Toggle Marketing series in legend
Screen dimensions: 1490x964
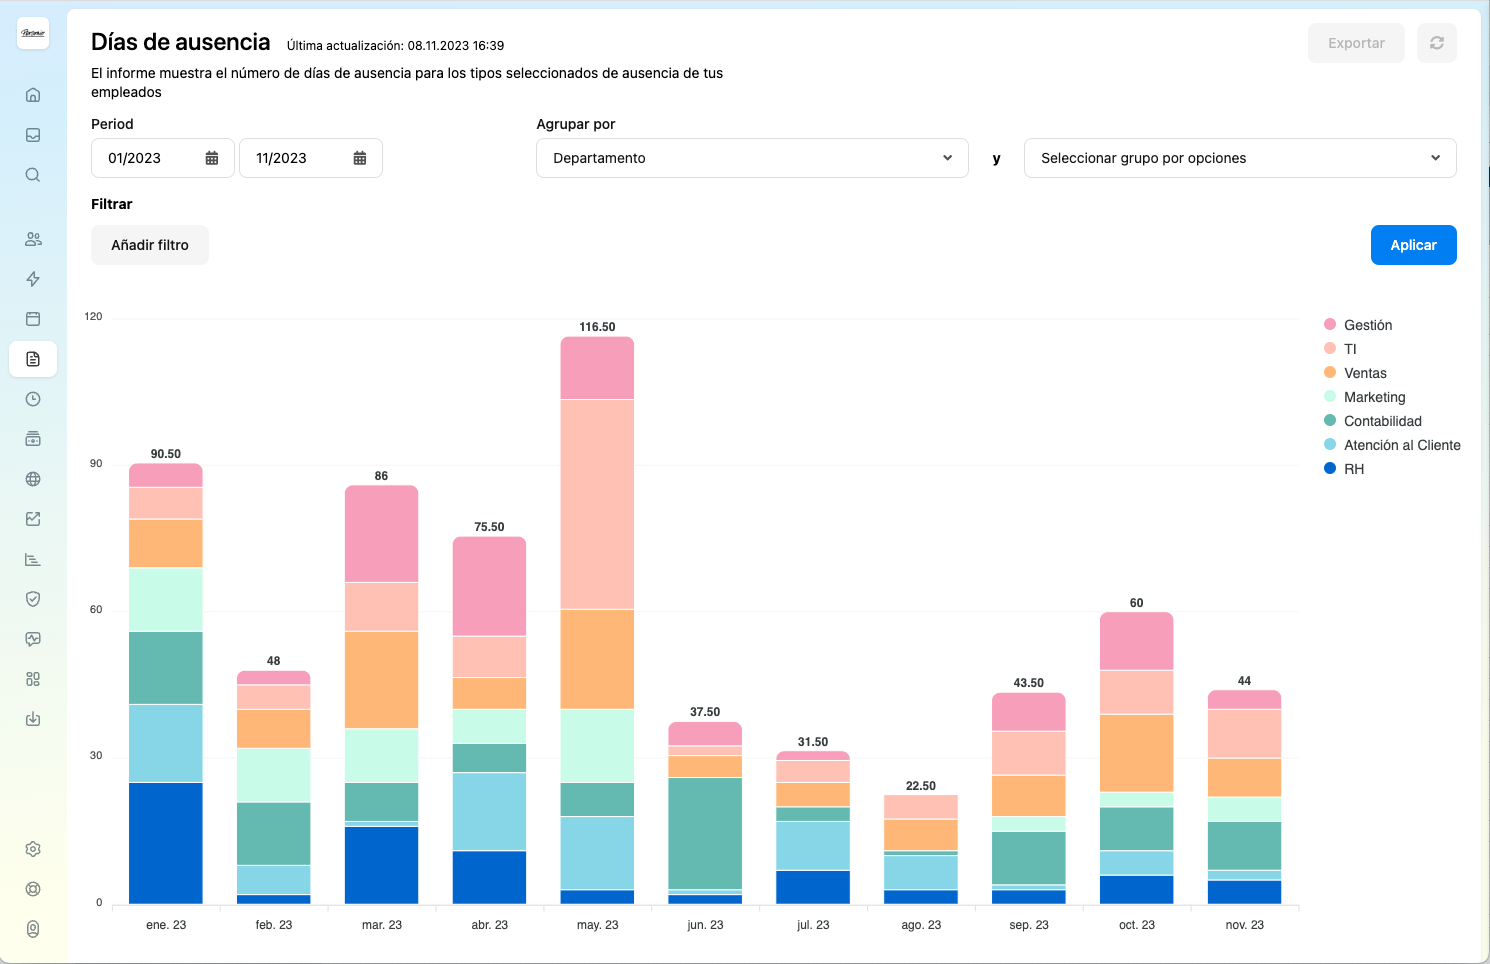coord(1365,397)
